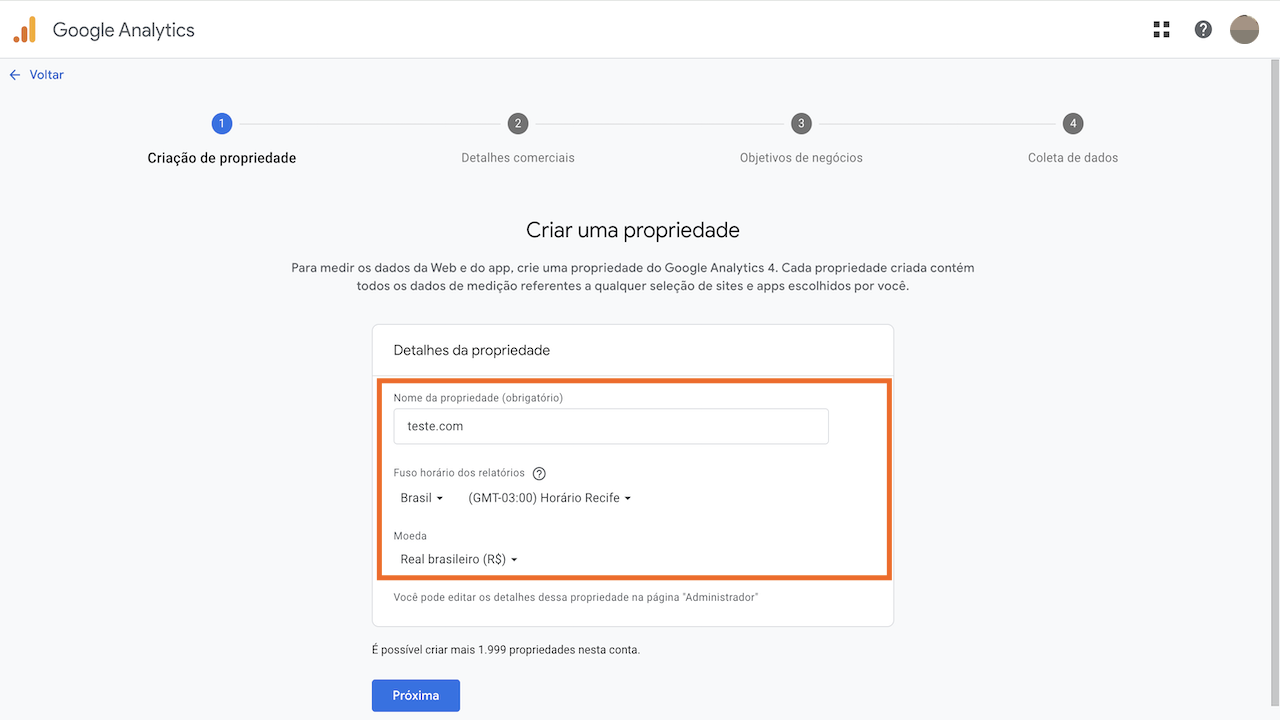Open the timezone help tooltip icon
1280x720 pixels.
[x=539, y=473]
